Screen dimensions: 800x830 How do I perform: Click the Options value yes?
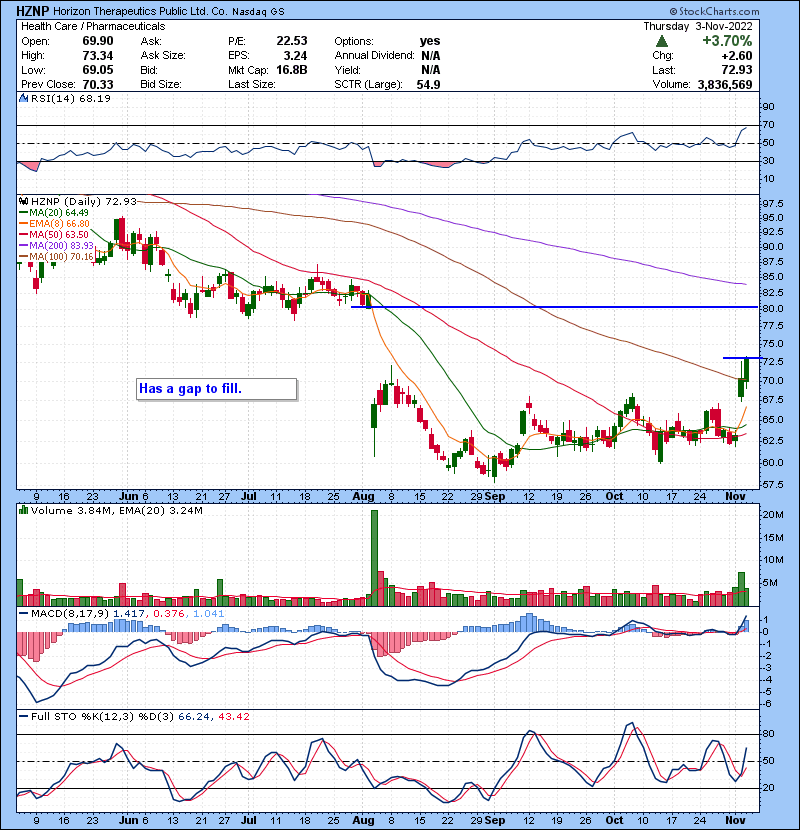click(430, 41)
